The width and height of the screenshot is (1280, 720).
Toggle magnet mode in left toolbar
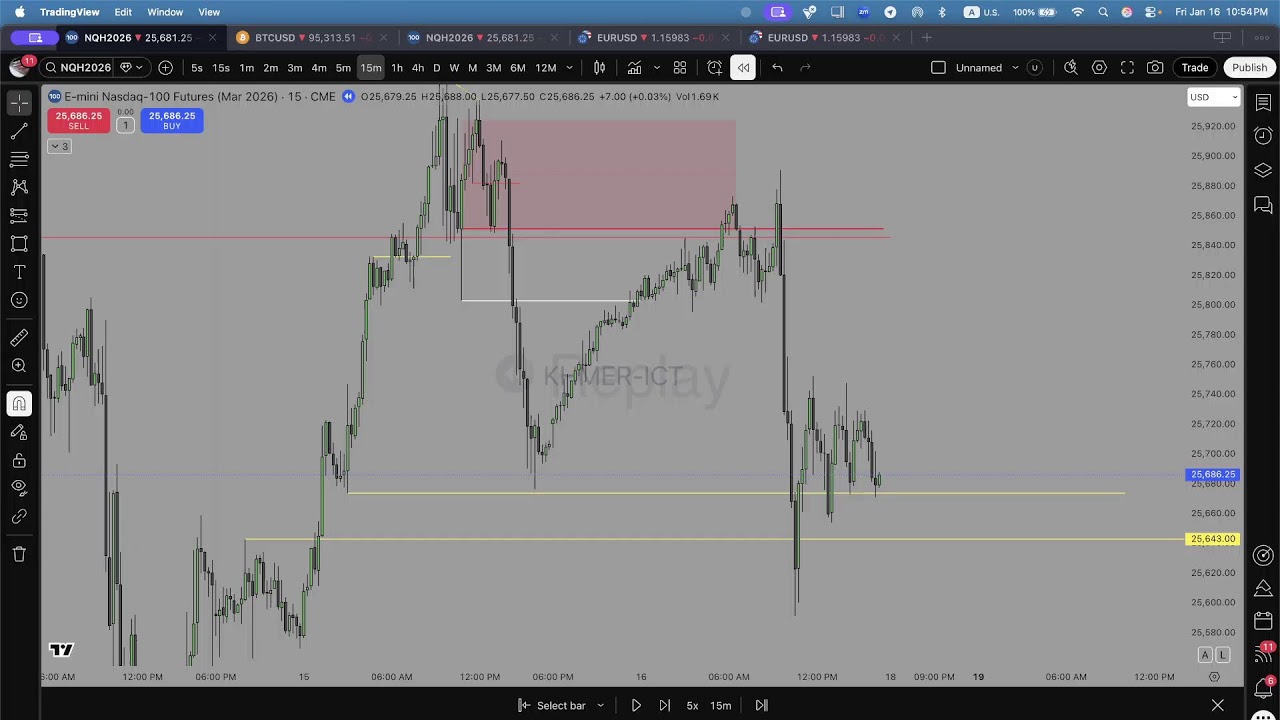pos(19,404)
